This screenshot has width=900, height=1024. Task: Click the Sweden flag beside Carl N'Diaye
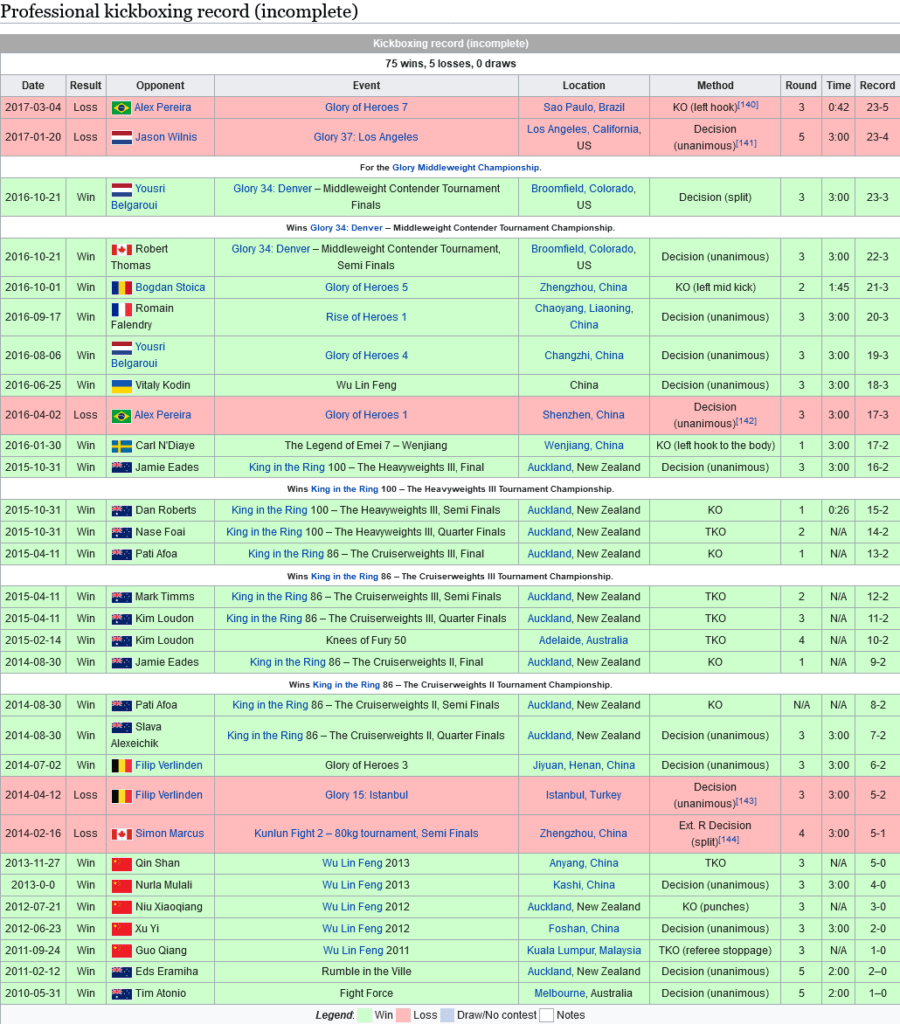click(x=121, y=446)
